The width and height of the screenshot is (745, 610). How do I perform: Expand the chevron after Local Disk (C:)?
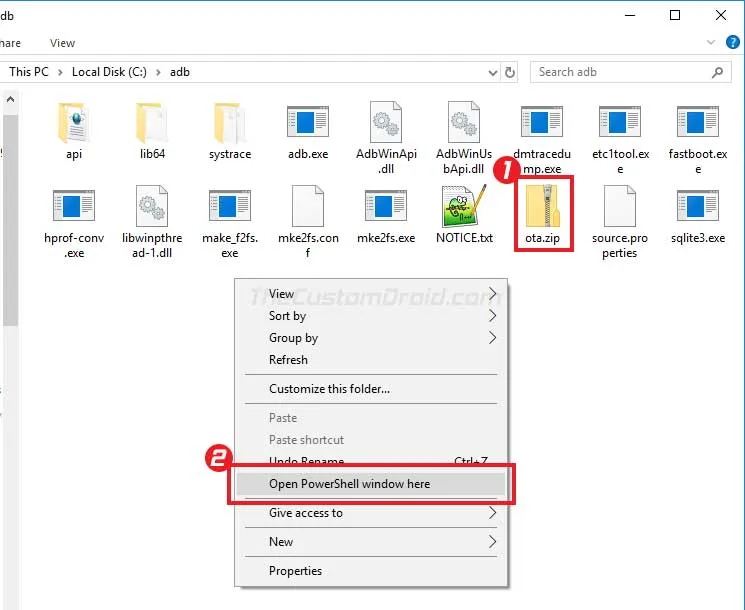pyautogui.click(x=158, y=72)
